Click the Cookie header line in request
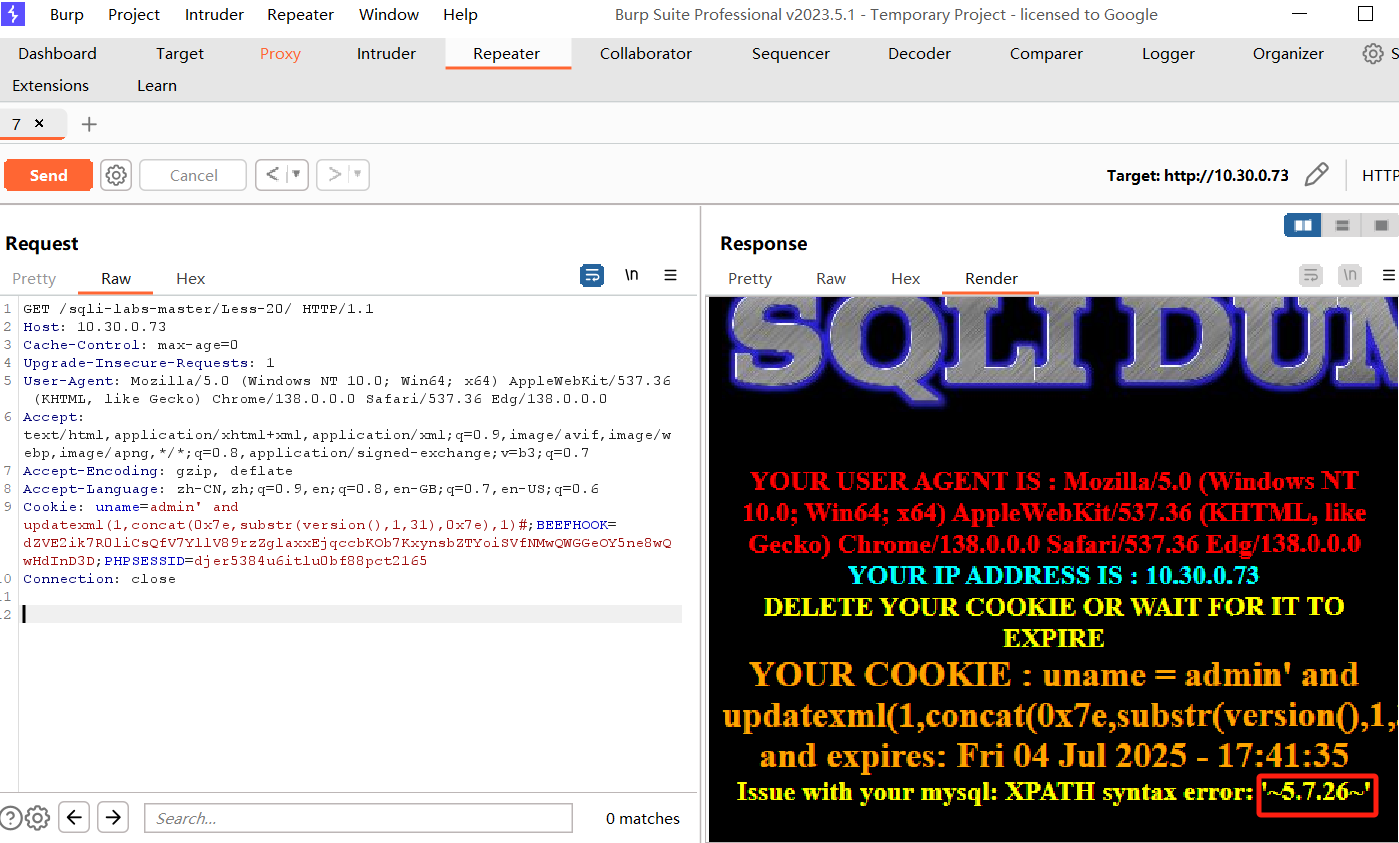The width and height of the screenshot is (1399, 843). 347,534
